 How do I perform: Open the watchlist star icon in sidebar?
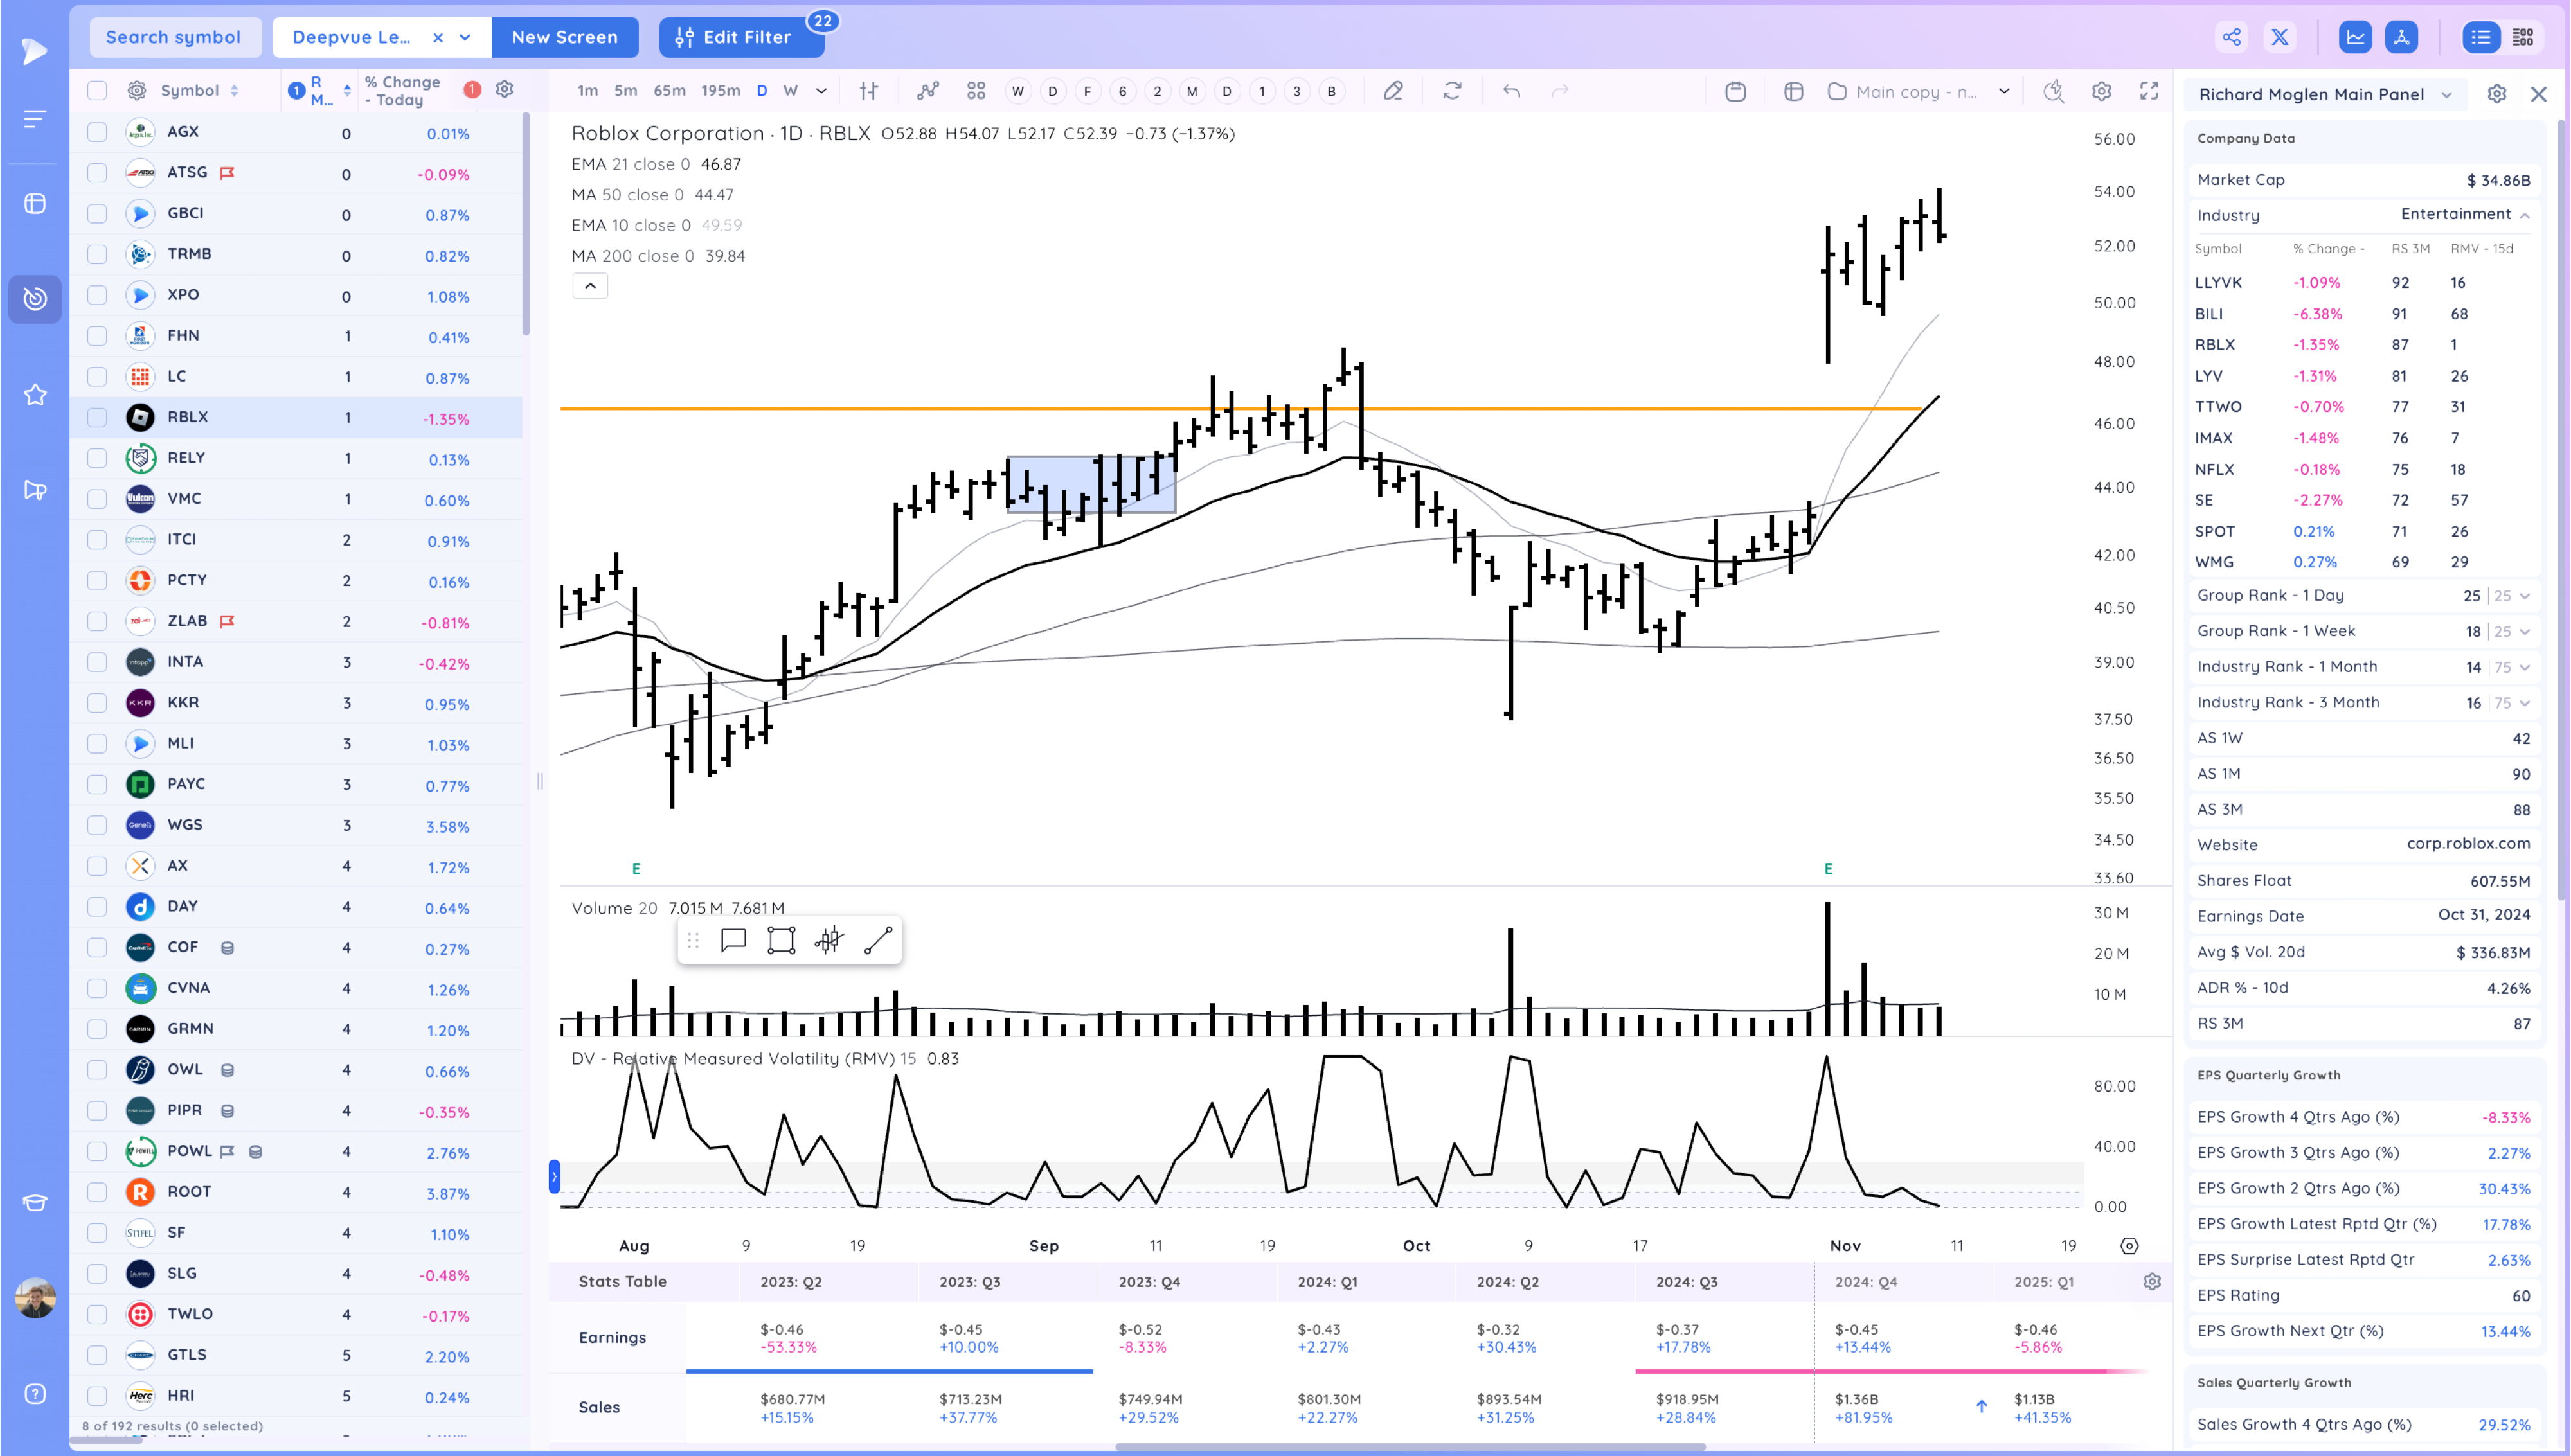tap(35, 395)
